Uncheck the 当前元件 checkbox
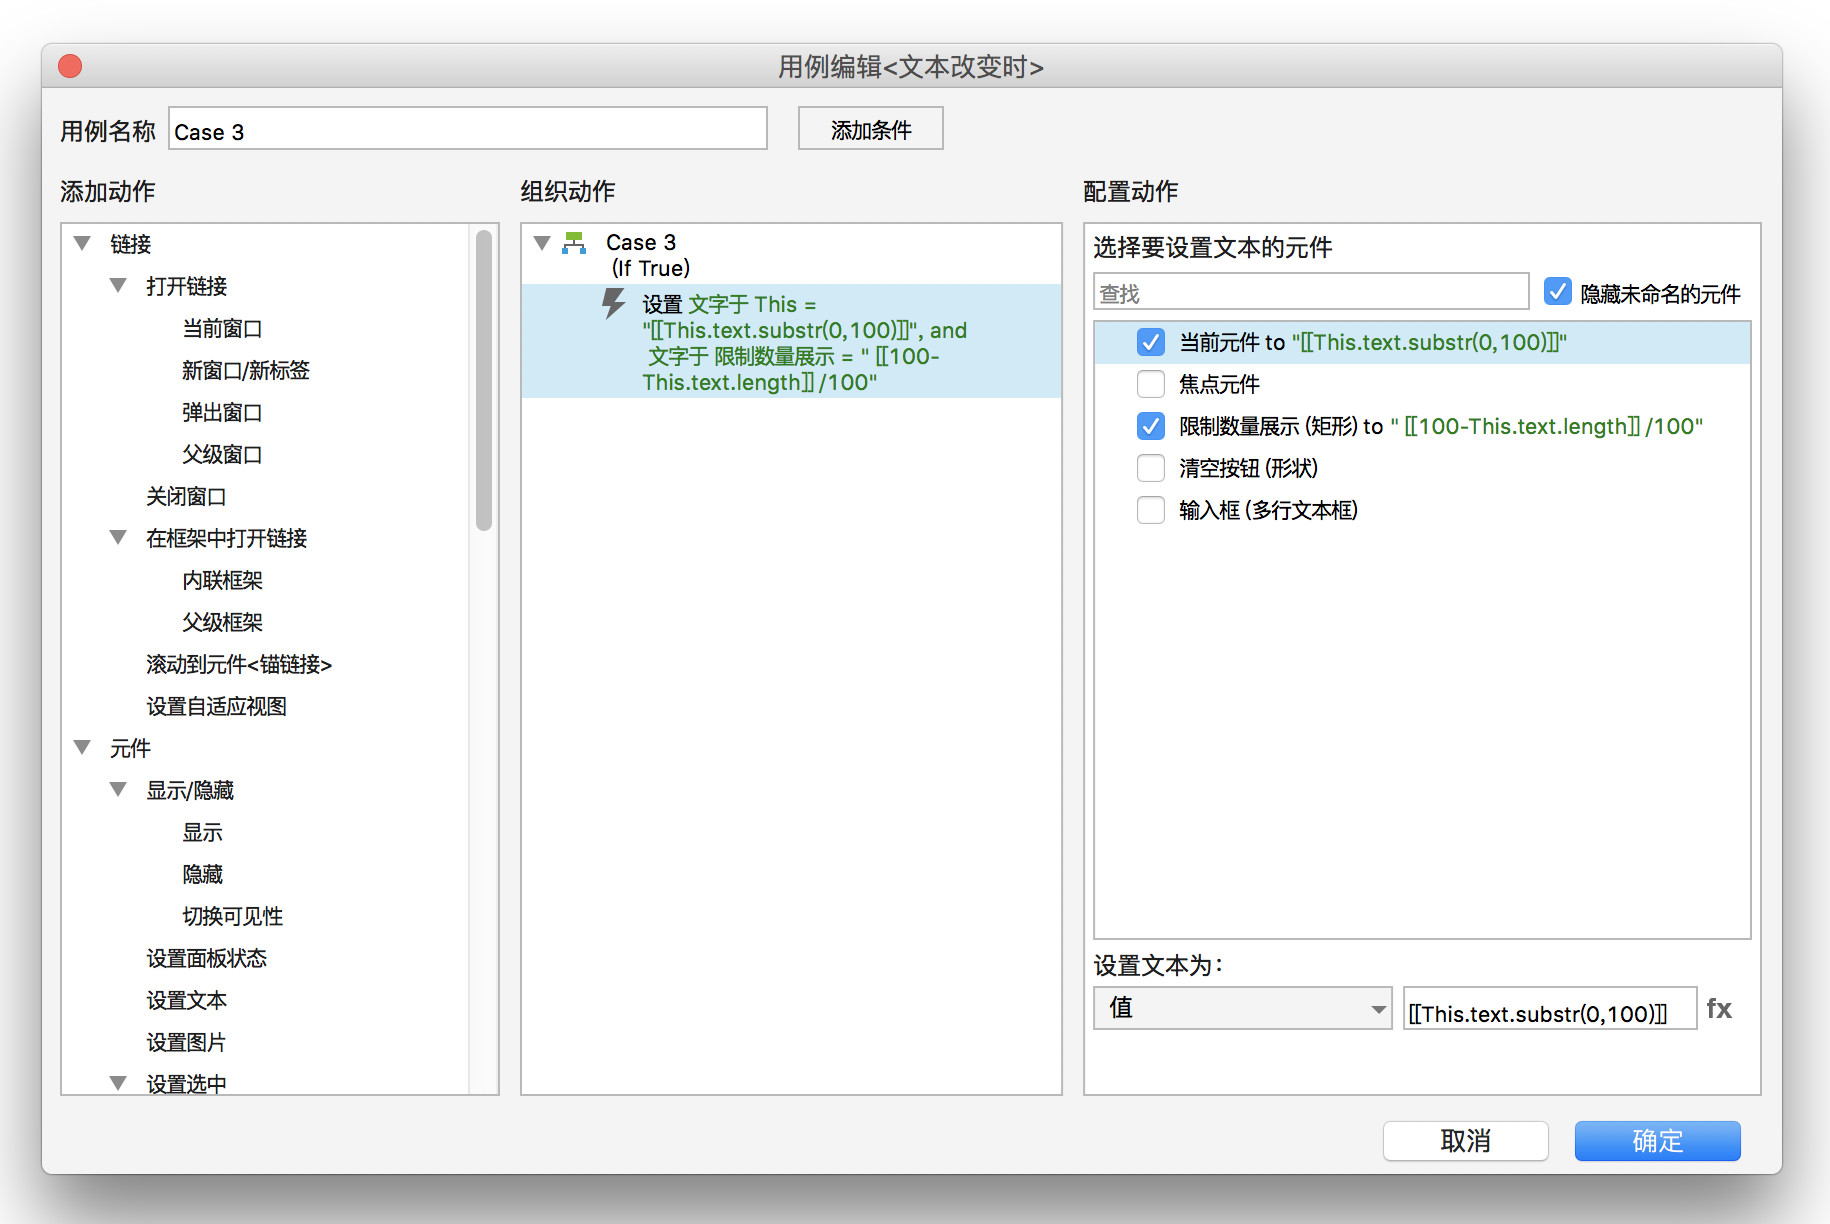 [1151, 343]
